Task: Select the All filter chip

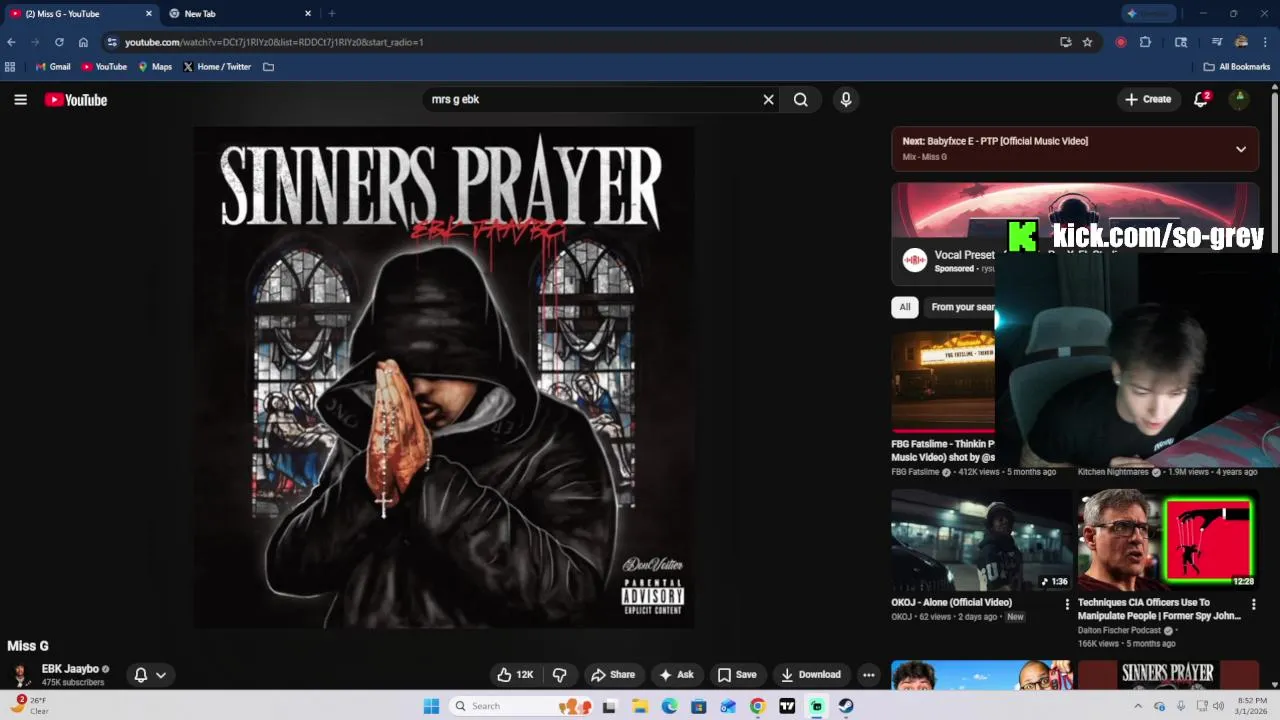Action: click(x=905, y=307)
